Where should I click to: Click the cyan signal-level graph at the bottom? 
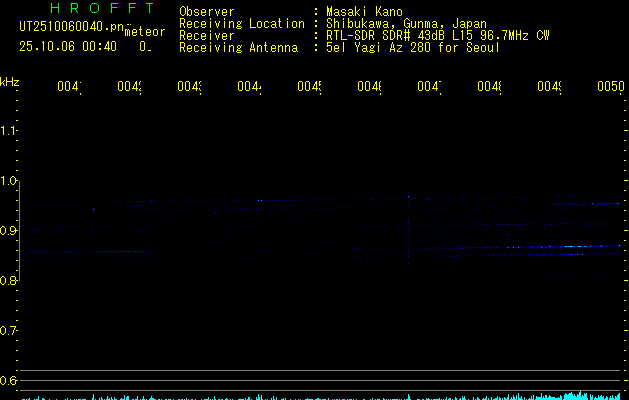tap(321, 396)
